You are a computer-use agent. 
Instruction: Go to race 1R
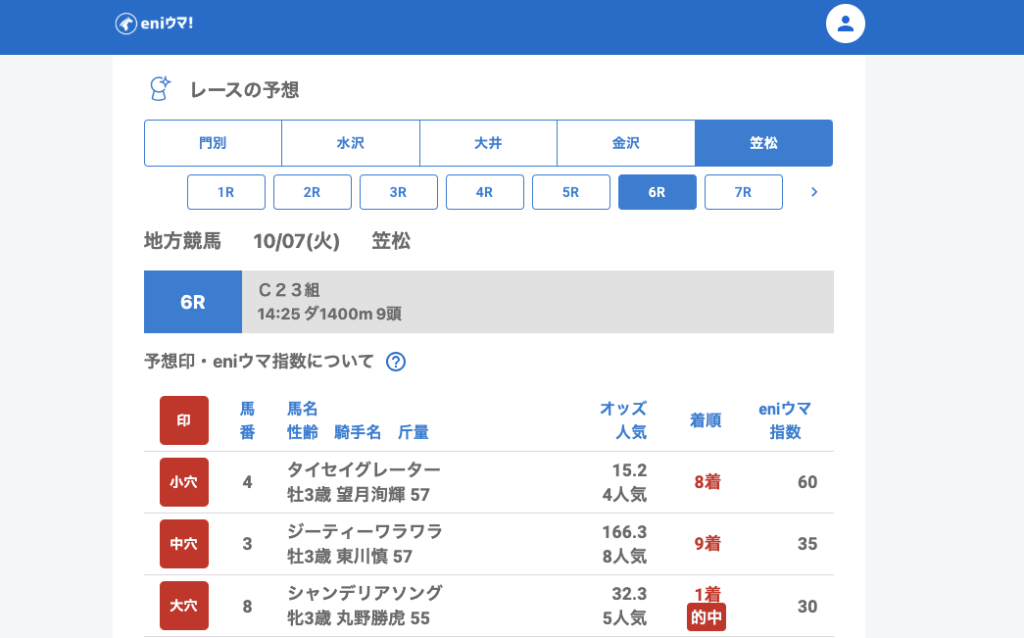(x=226, y=192)
